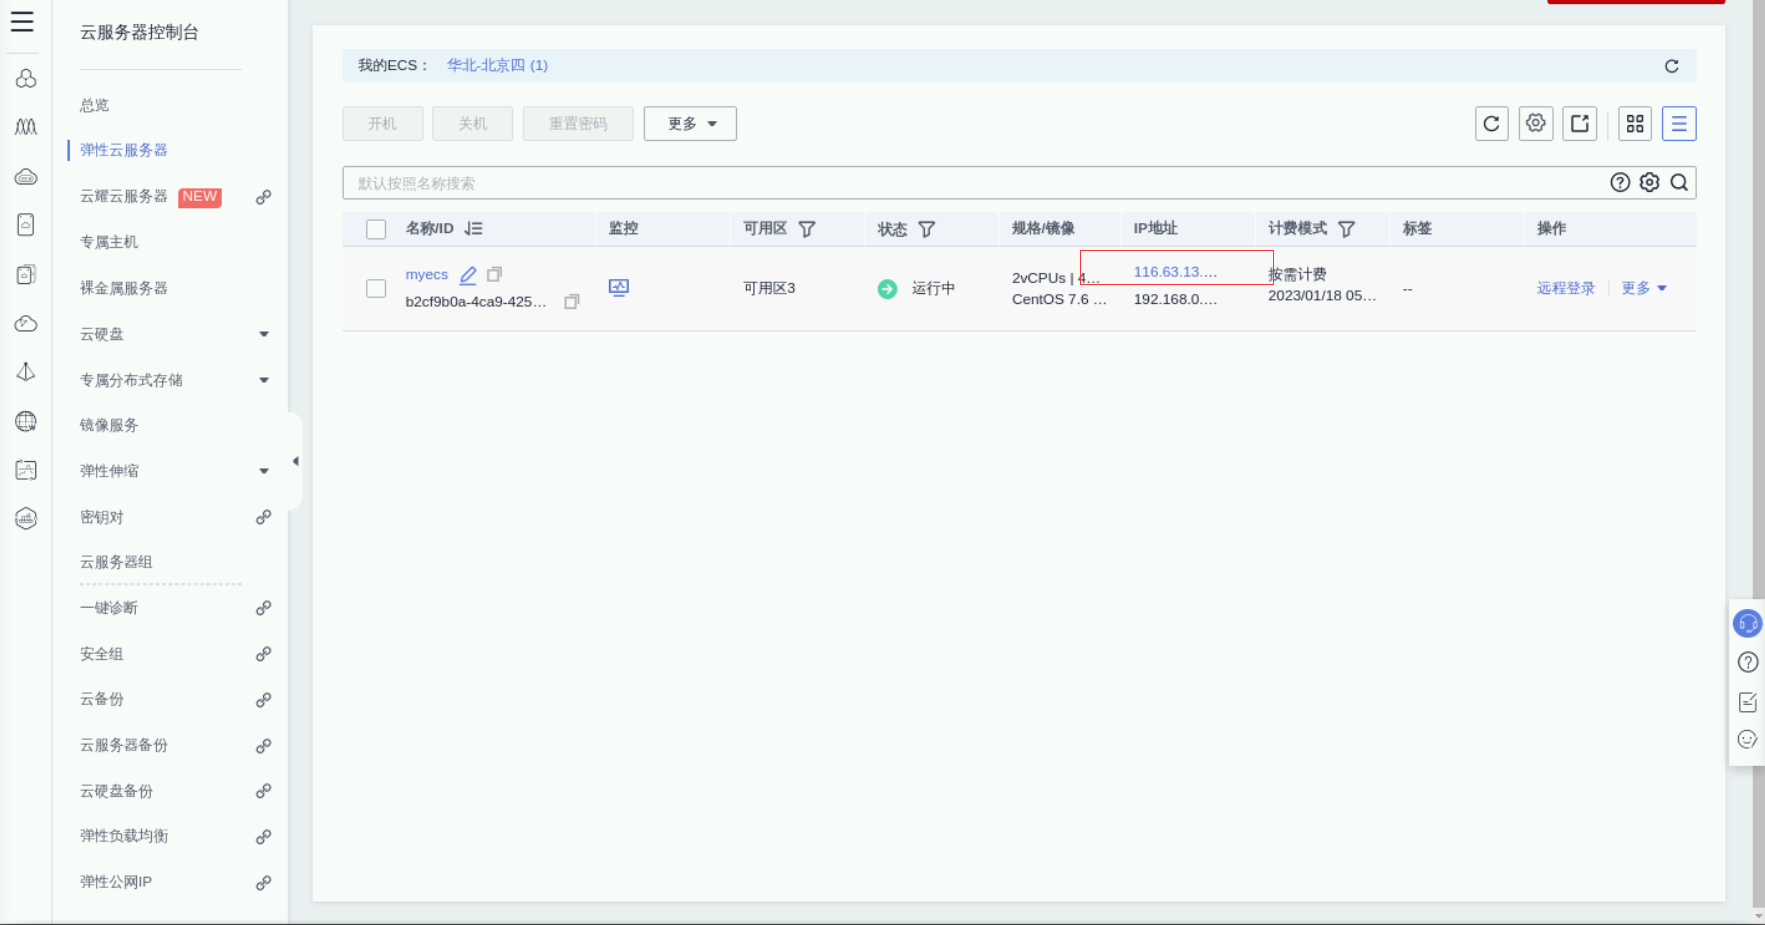The image size is (1765, 925).
Task: Open the feedback form icon
Action: [1748, 702]
